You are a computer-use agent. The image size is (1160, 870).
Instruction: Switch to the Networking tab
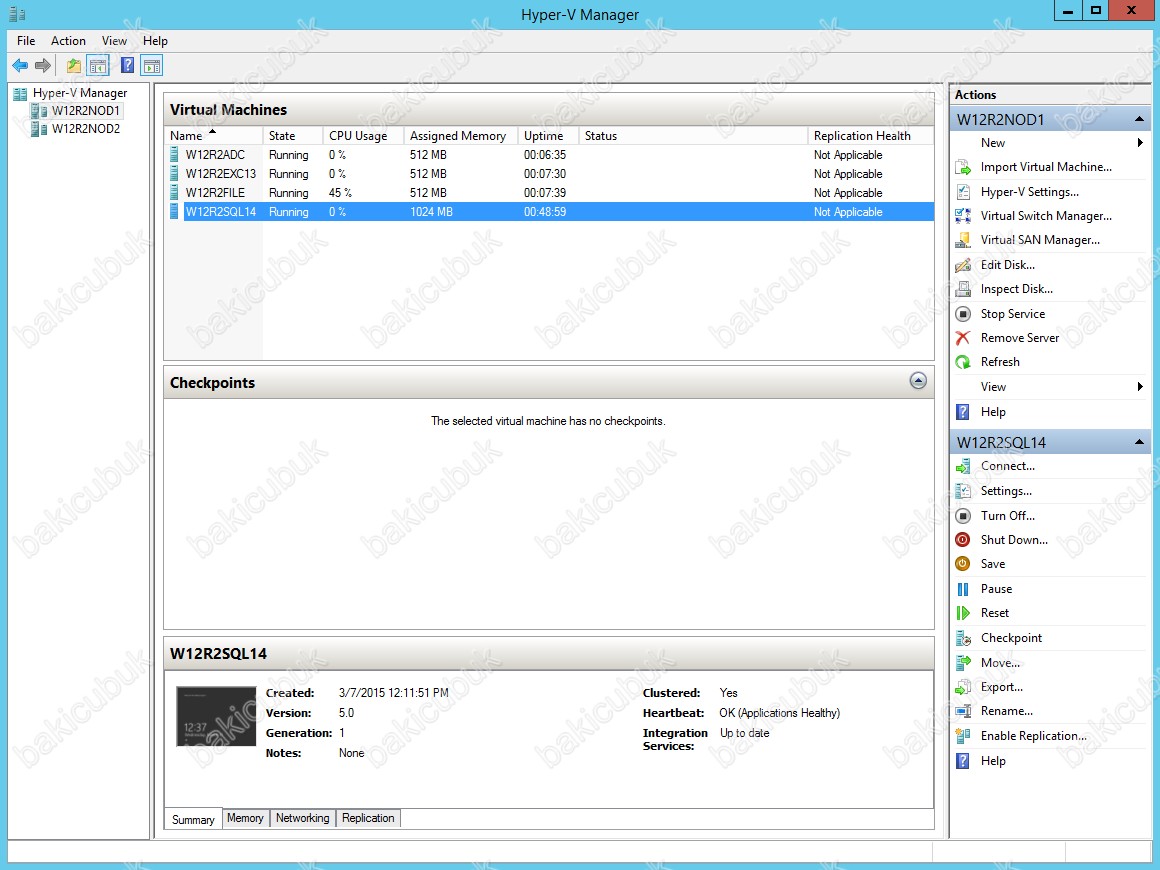tap(303, 817)
